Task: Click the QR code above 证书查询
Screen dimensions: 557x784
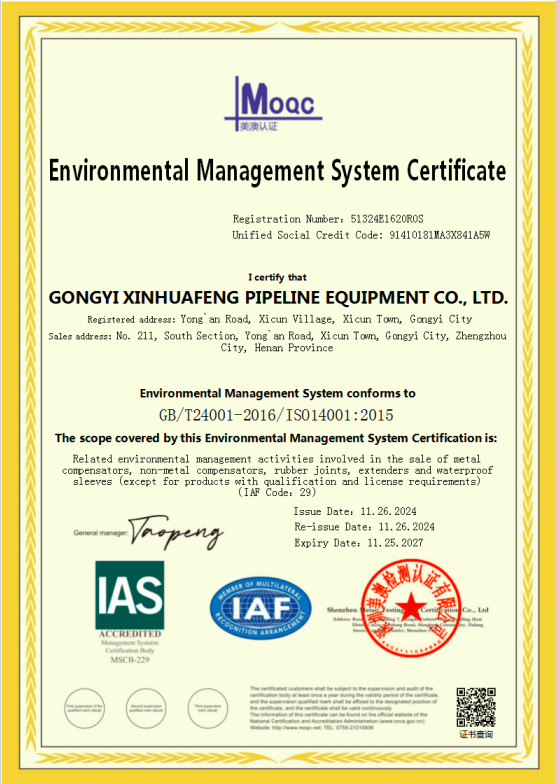Action: 476,707
